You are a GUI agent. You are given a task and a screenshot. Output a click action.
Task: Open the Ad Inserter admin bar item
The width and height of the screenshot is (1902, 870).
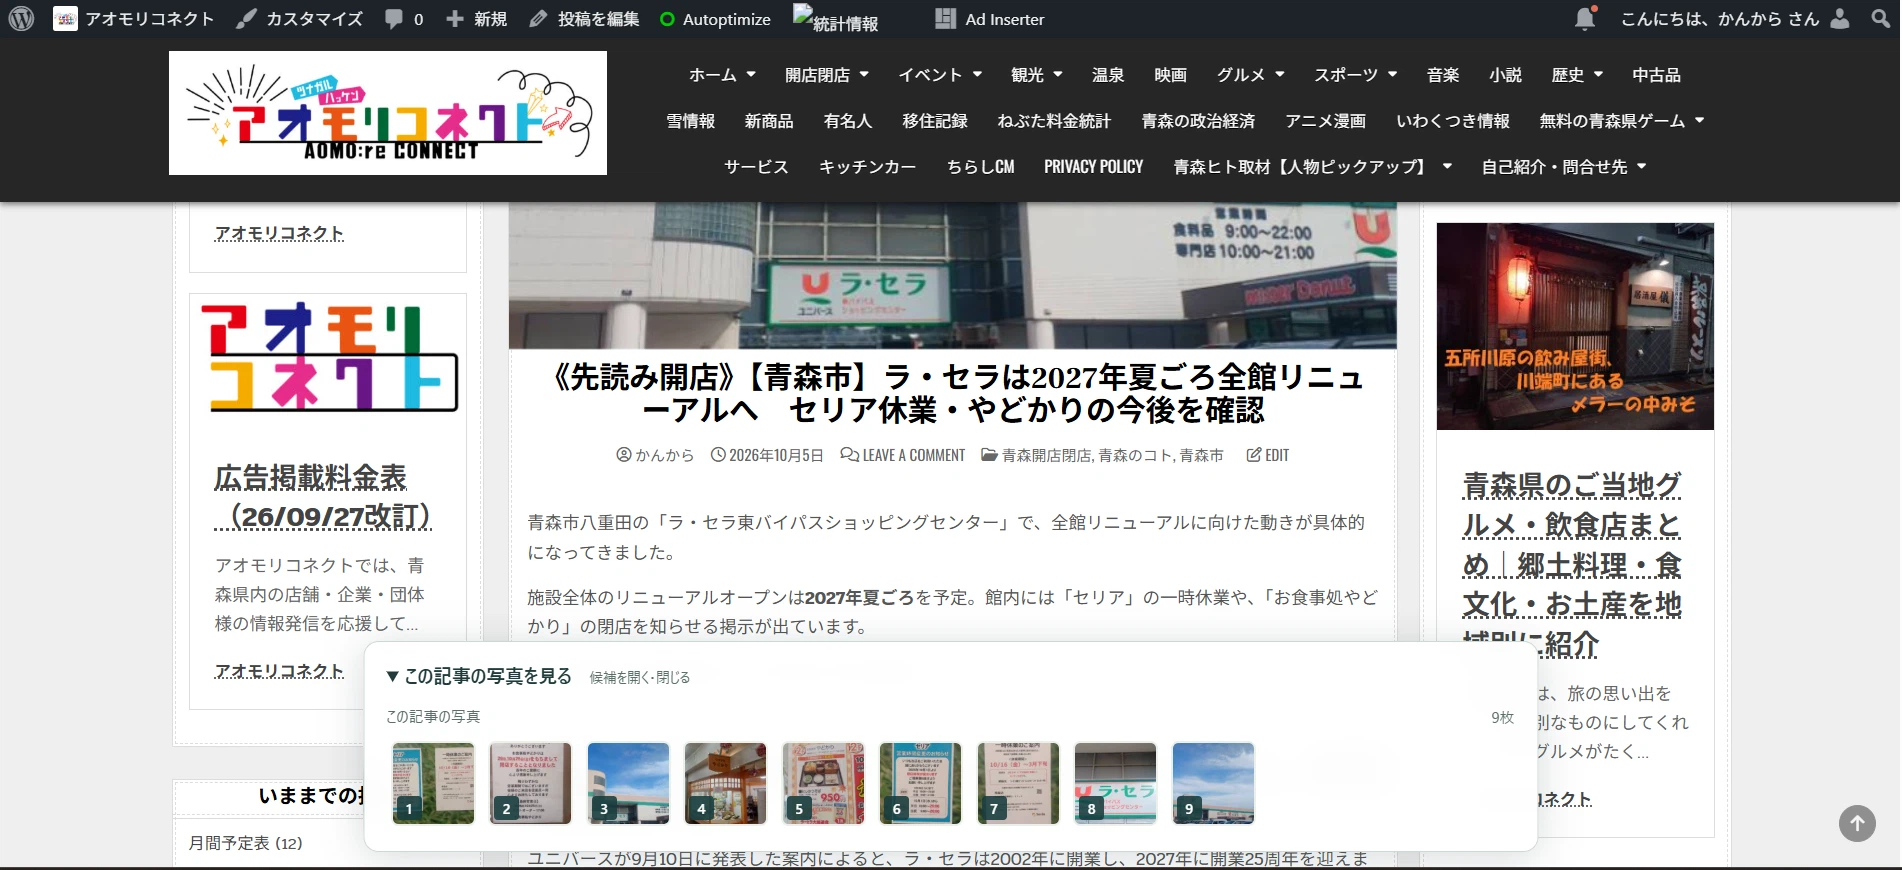coord(990,19)
